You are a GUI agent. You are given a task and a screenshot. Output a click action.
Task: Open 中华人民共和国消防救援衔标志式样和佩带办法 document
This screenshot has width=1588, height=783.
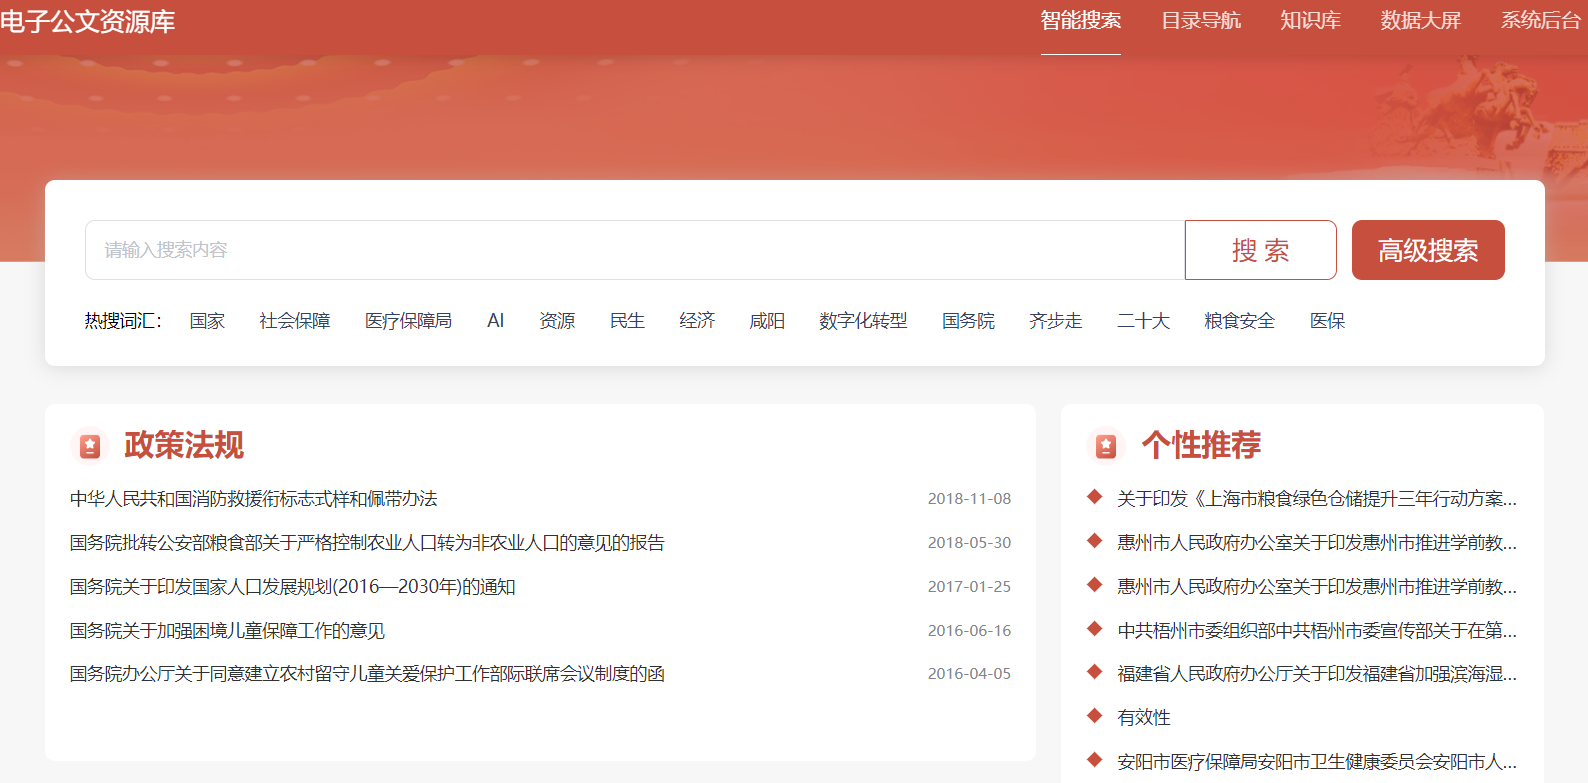click(254, 499)
